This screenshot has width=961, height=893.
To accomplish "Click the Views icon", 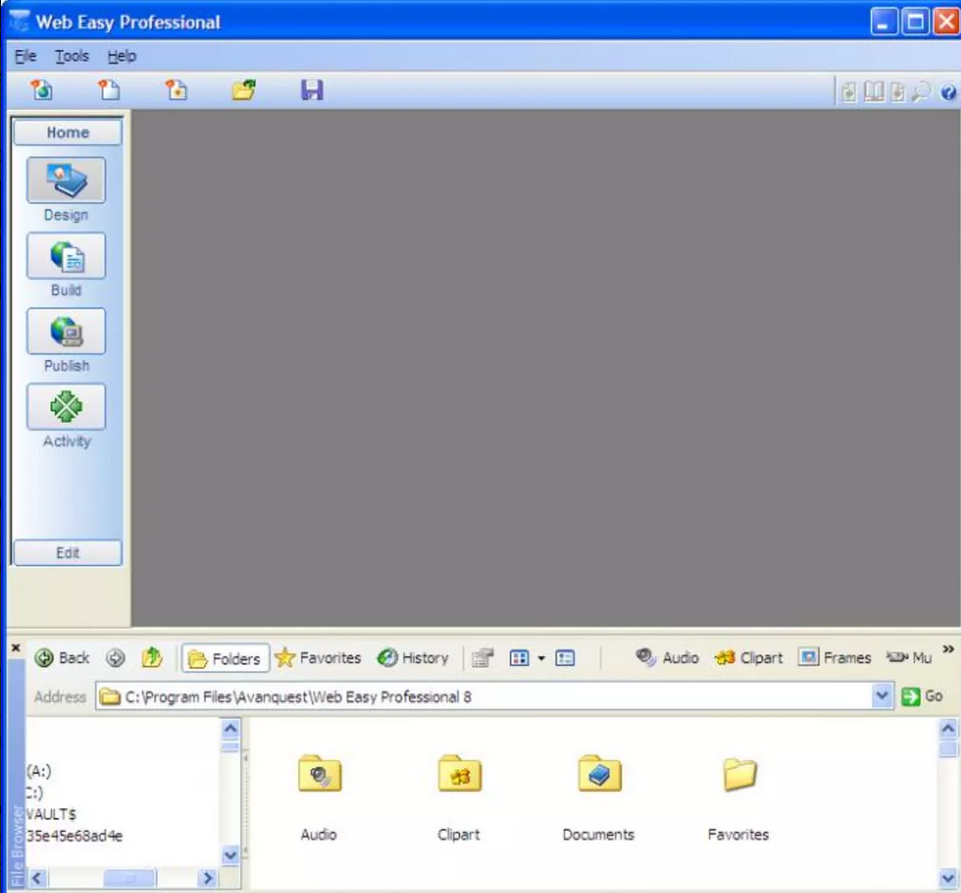I will (x=519, y=658).
